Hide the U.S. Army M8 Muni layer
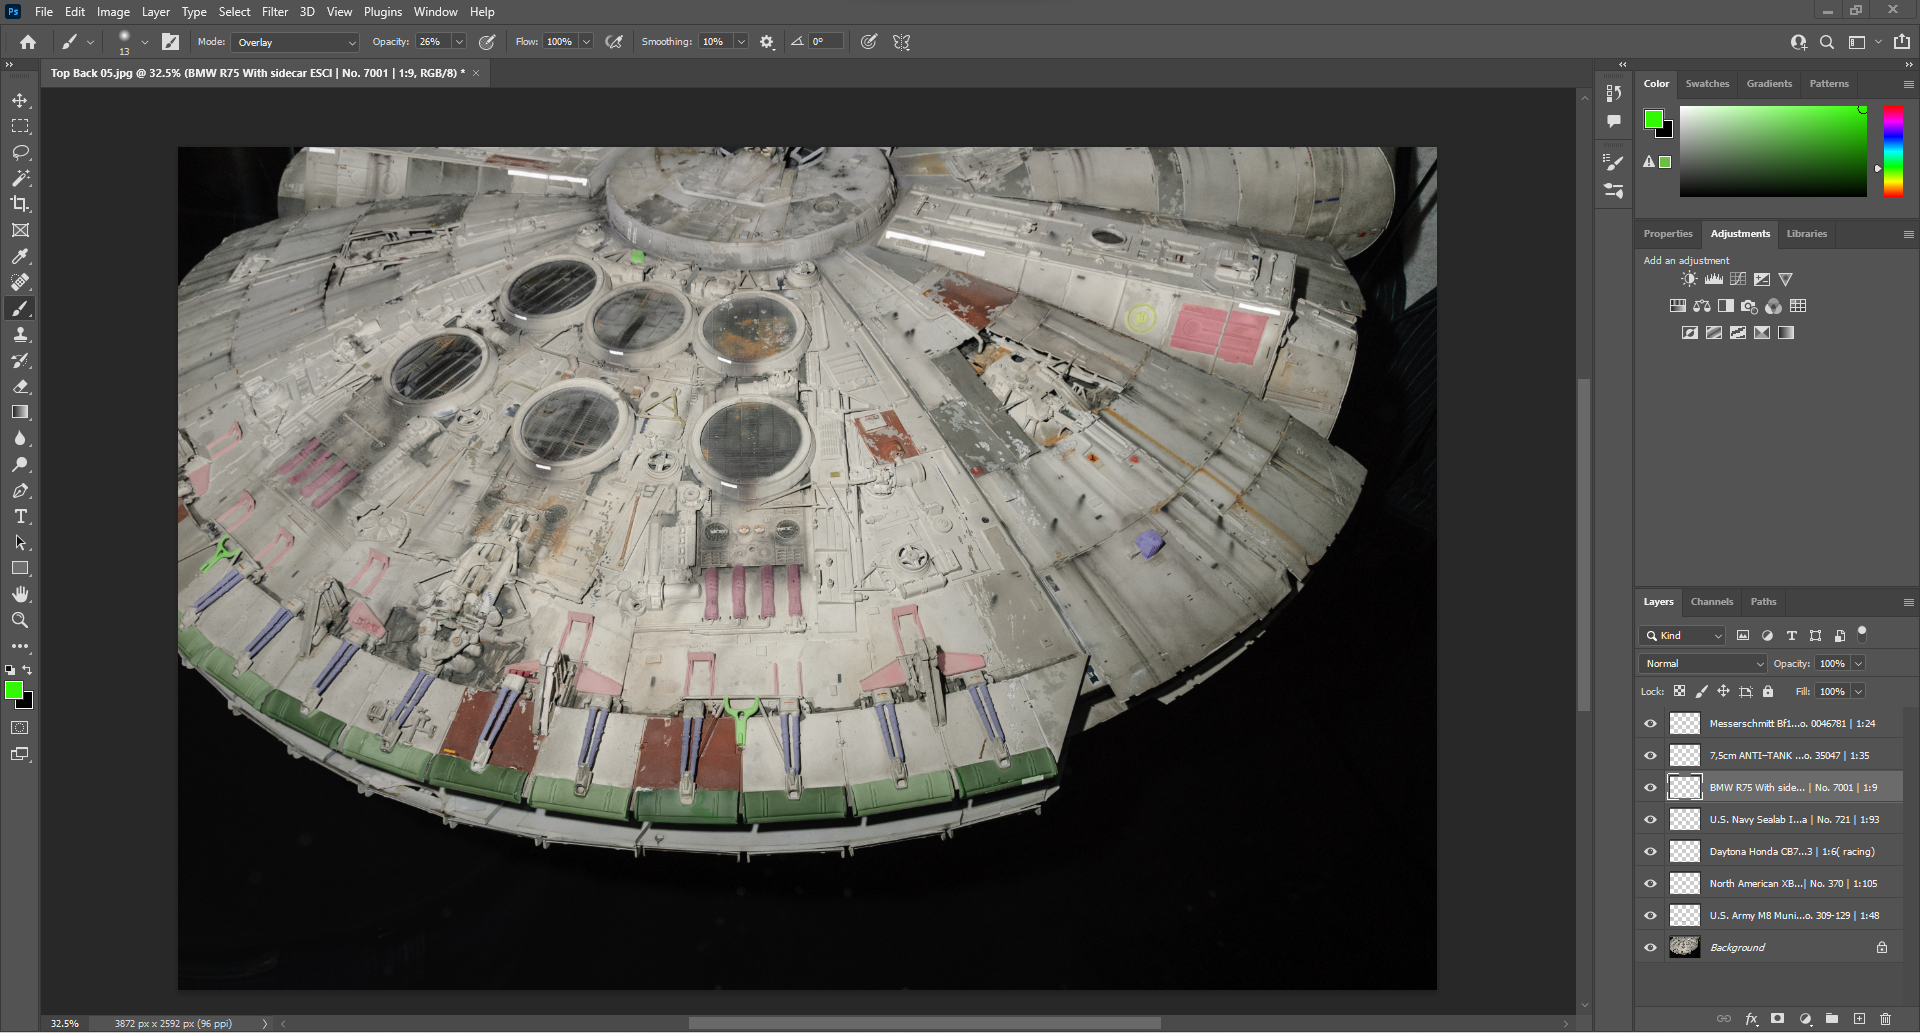 pos(1651,915)
